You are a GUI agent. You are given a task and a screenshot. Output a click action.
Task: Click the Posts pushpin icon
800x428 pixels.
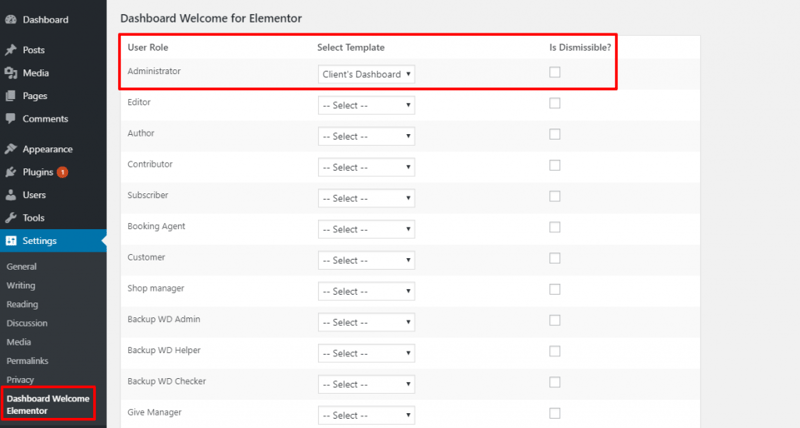[x=11, y=49]
